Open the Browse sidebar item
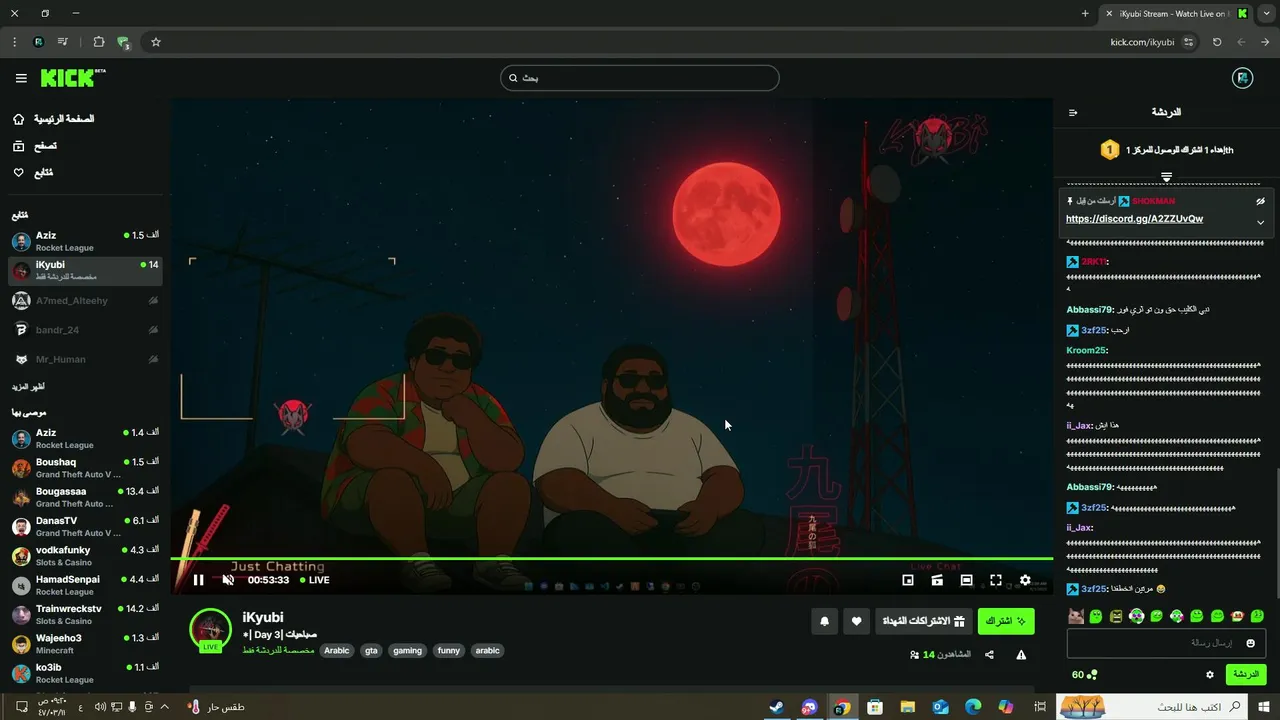 pyautogui.click(x=35, y=146)
